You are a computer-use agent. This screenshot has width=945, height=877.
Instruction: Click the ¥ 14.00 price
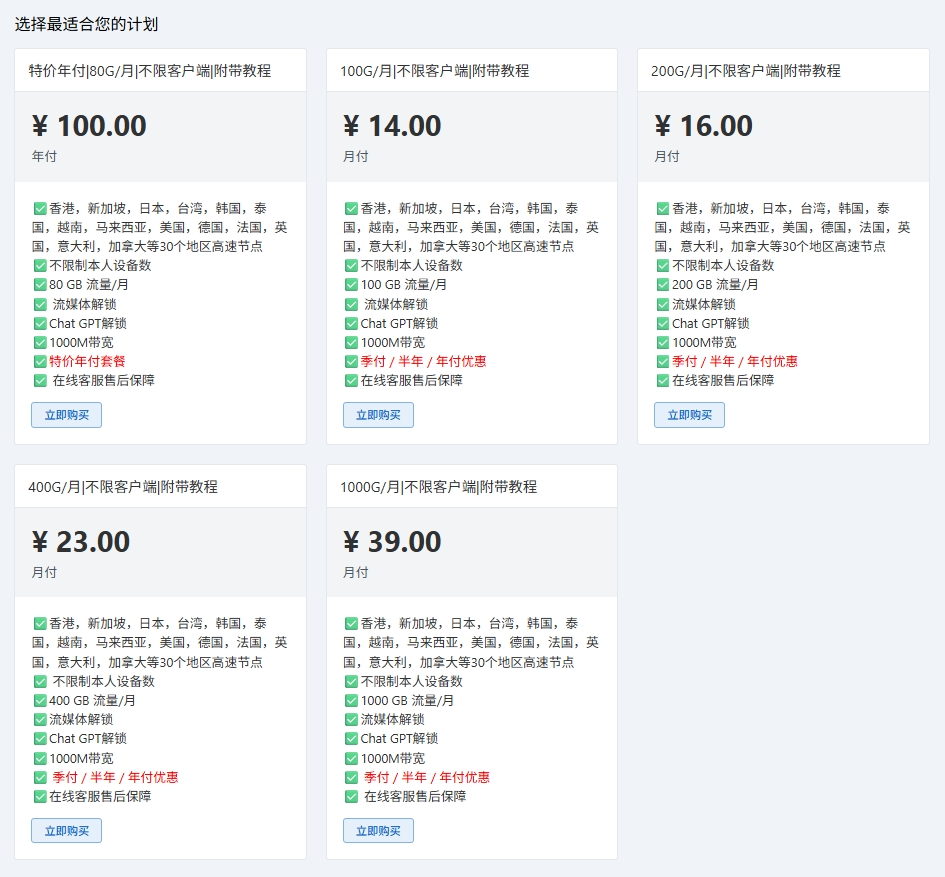(392, 126)
